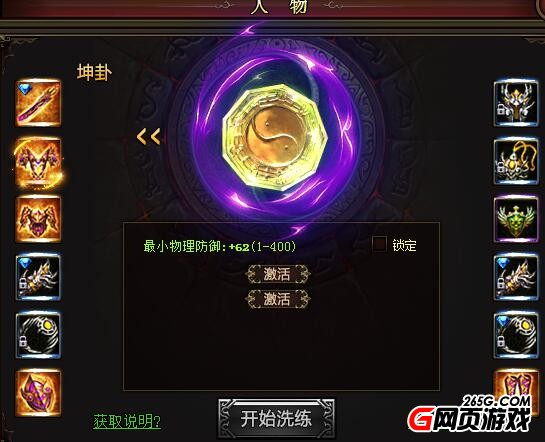Click the 人物 character panel title

click(x=278, y=6)
